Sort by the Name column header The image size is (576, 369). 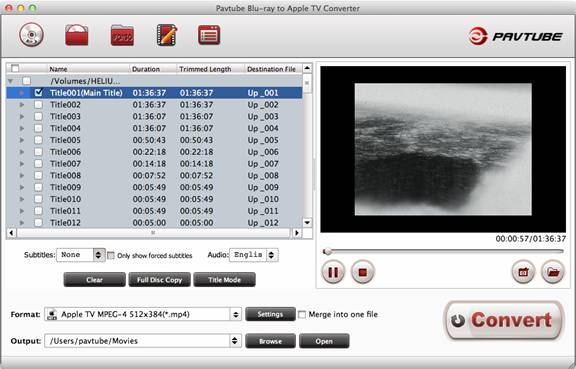click(x=89, y=69)
